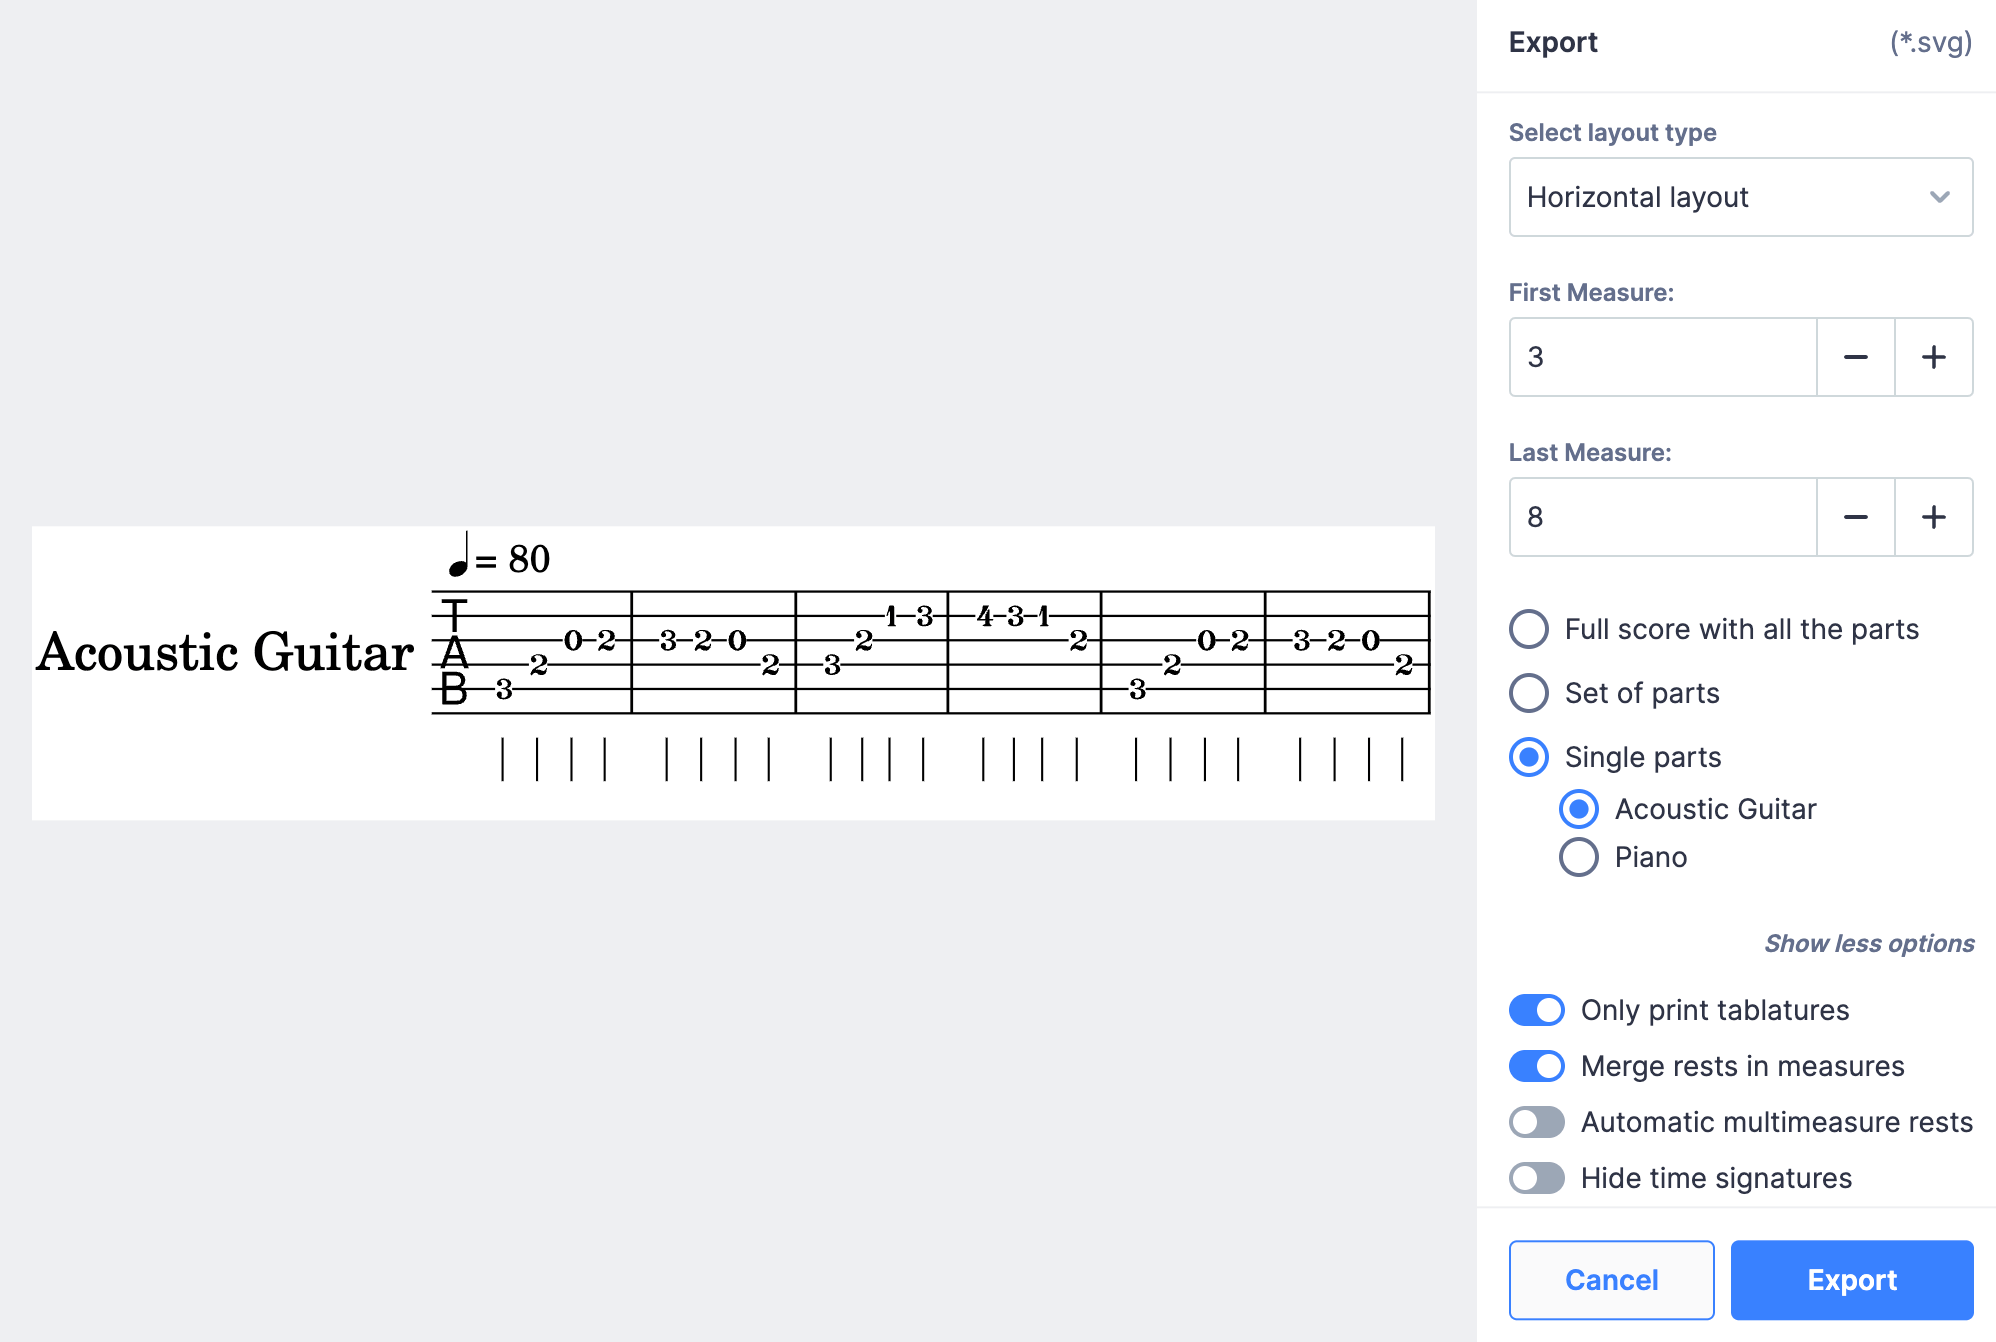Turn off Merge rests in measures
This screenshot has height=1342, width=1996.
1537,1066
